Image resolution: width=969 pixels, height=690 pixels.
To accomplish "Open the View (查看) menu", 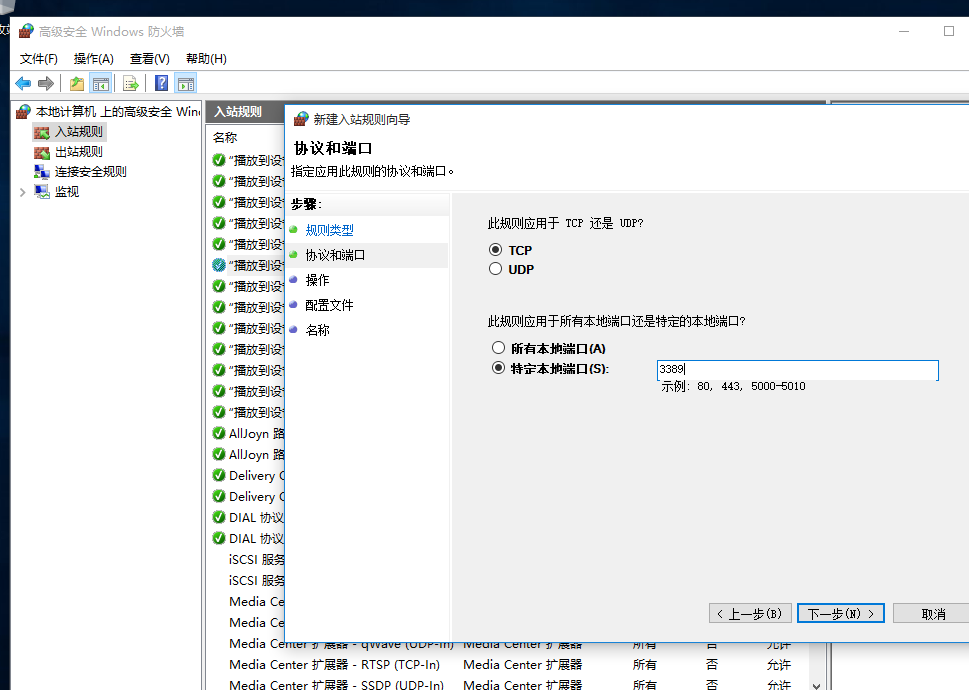I will (x=150, y=59).
